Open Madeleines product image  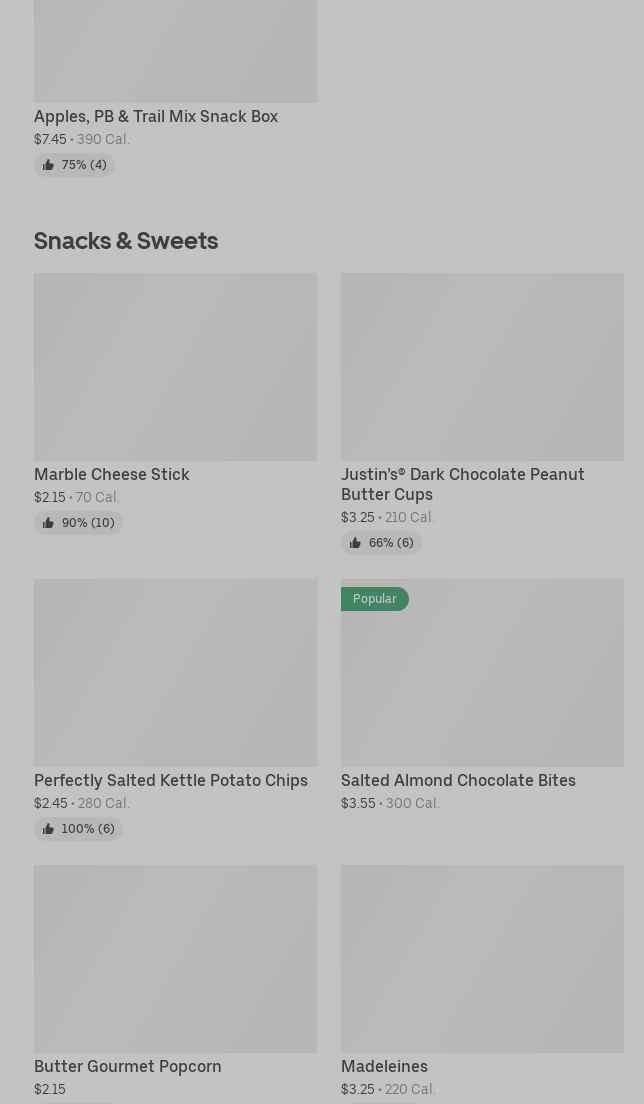point(482,958)
